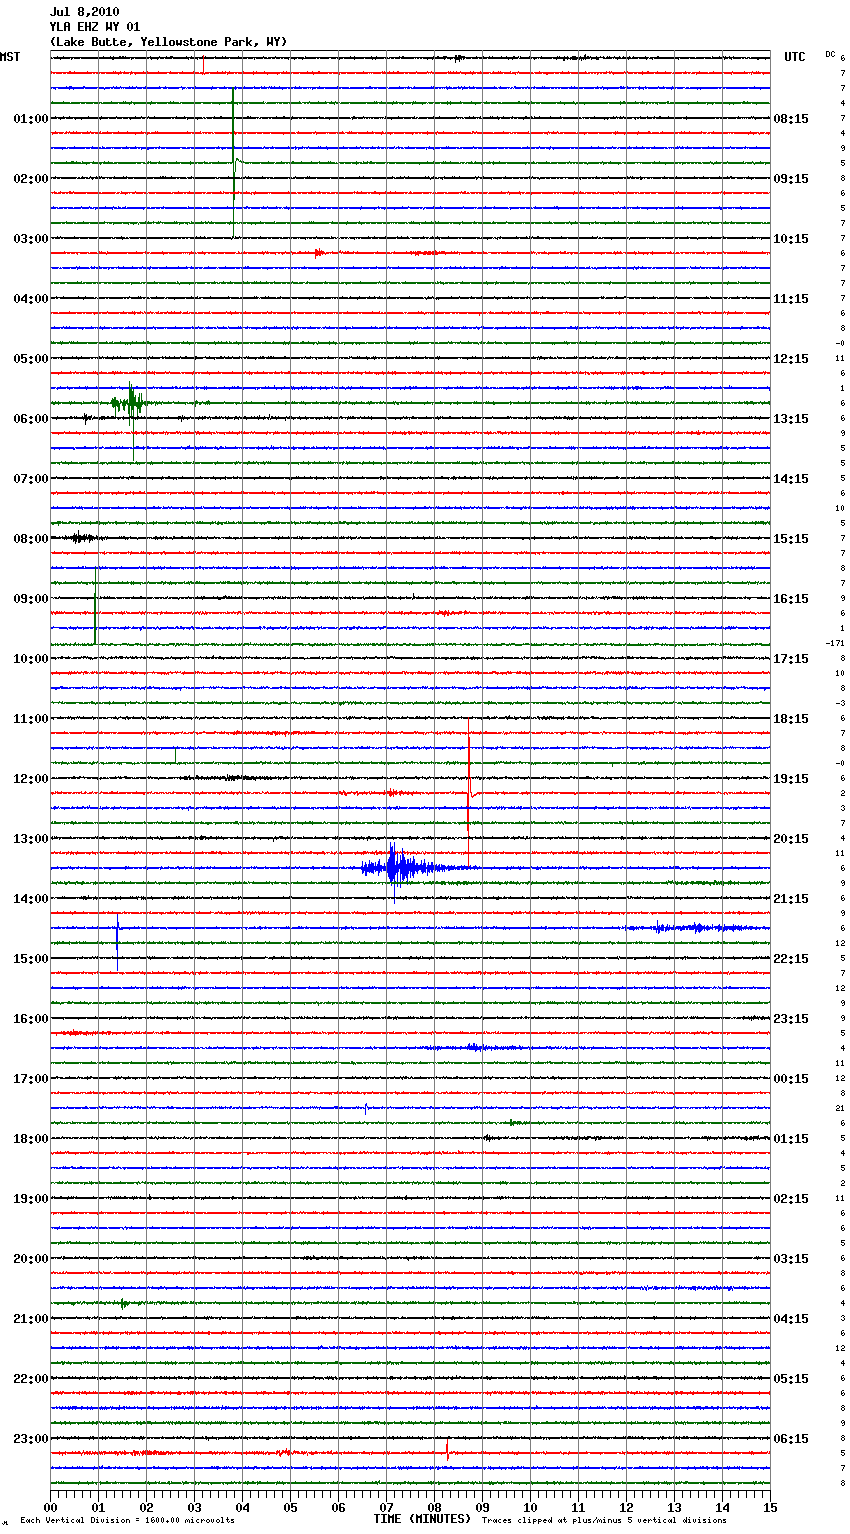Click the '22:15' UTC time label
The height and width of the screenshot is (1534, 850).
pyautogui.click(x=791, y=959)
